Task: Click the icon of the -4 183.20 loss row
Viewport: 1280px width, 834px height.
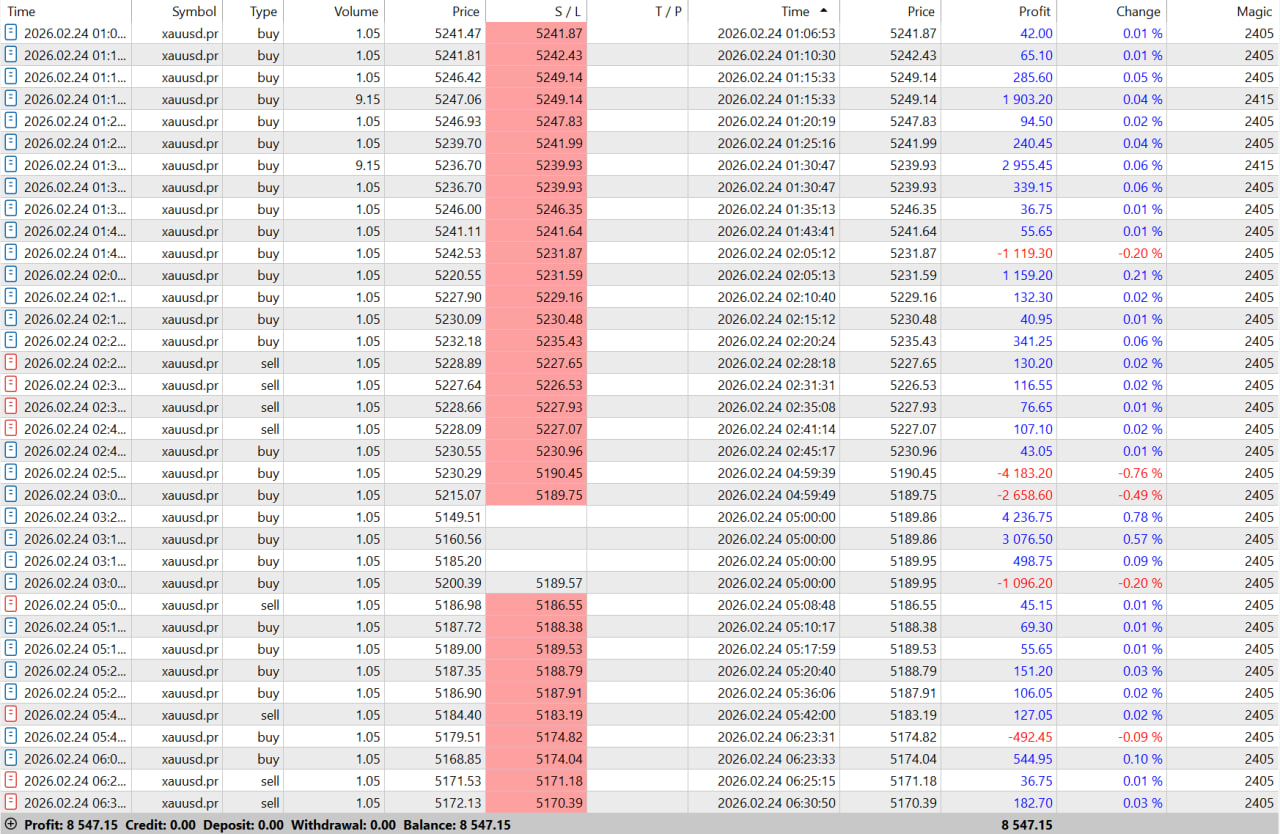Action: pos(11,473)
